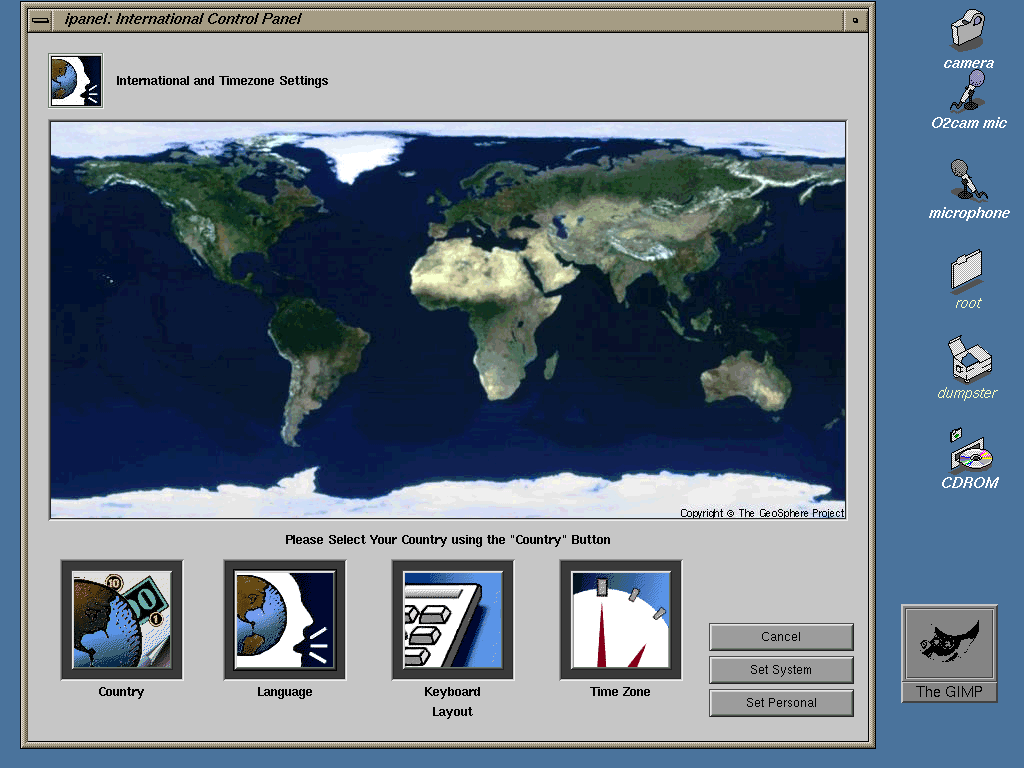
Task: Click the dumpster desktop icon
Action: coord(967,359)
